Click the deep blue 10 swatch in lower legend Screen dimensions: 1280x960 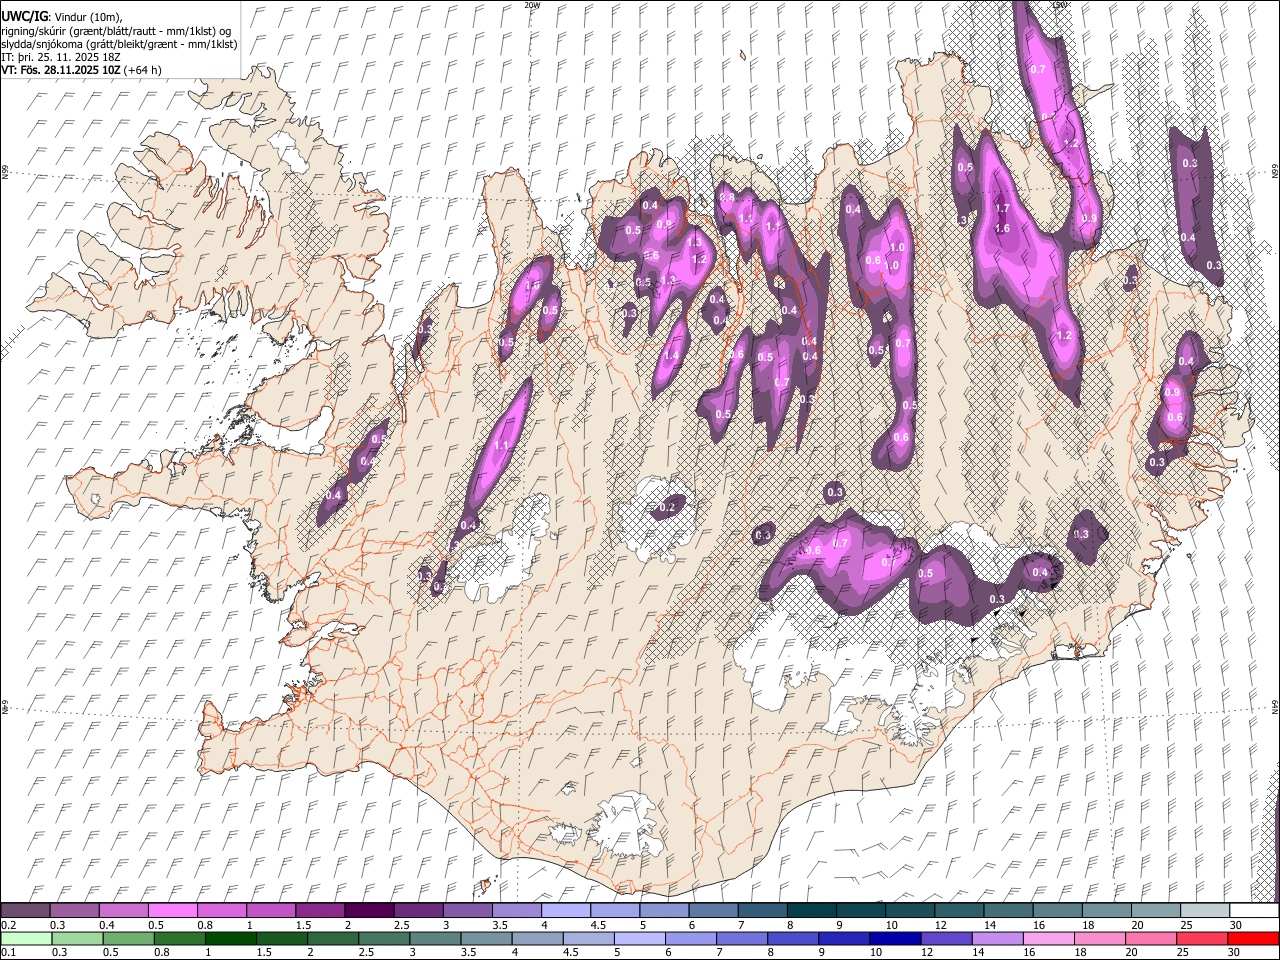point(894,938)
